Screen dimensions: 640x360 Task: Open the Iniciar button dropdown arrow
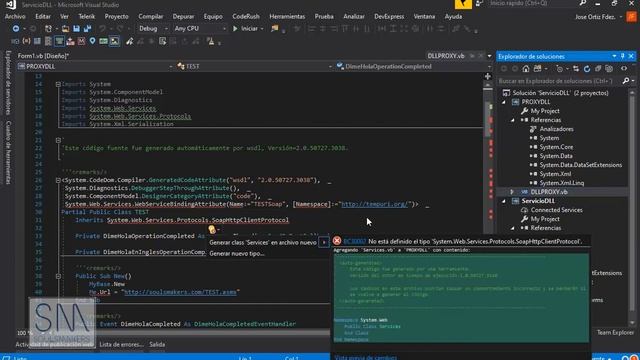[x=262, y=29]
